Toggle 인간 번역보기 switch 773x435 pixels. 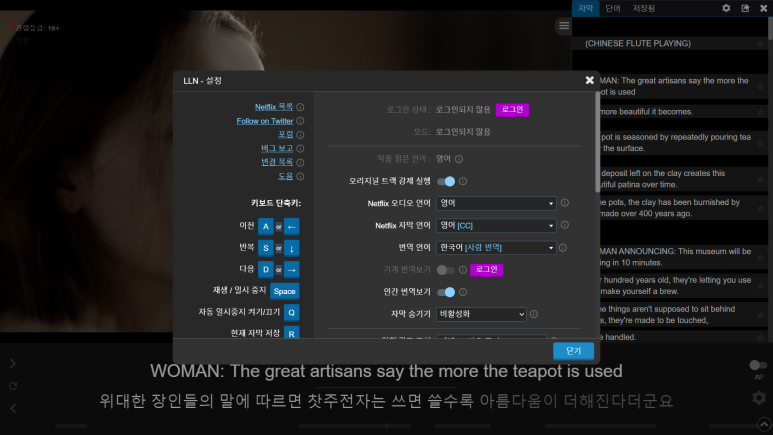(446, 292)
